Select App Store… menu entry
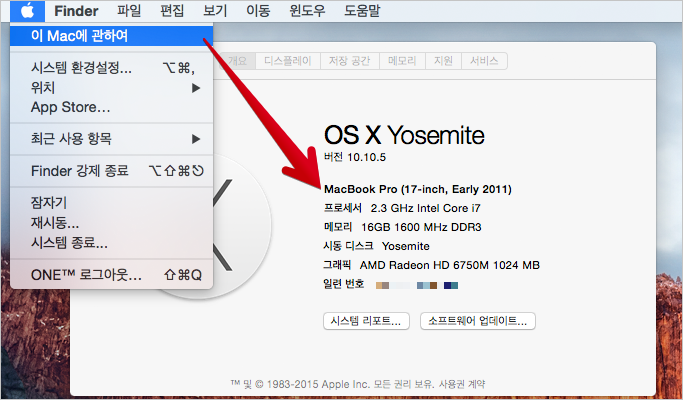 click(x=112, y=107)
